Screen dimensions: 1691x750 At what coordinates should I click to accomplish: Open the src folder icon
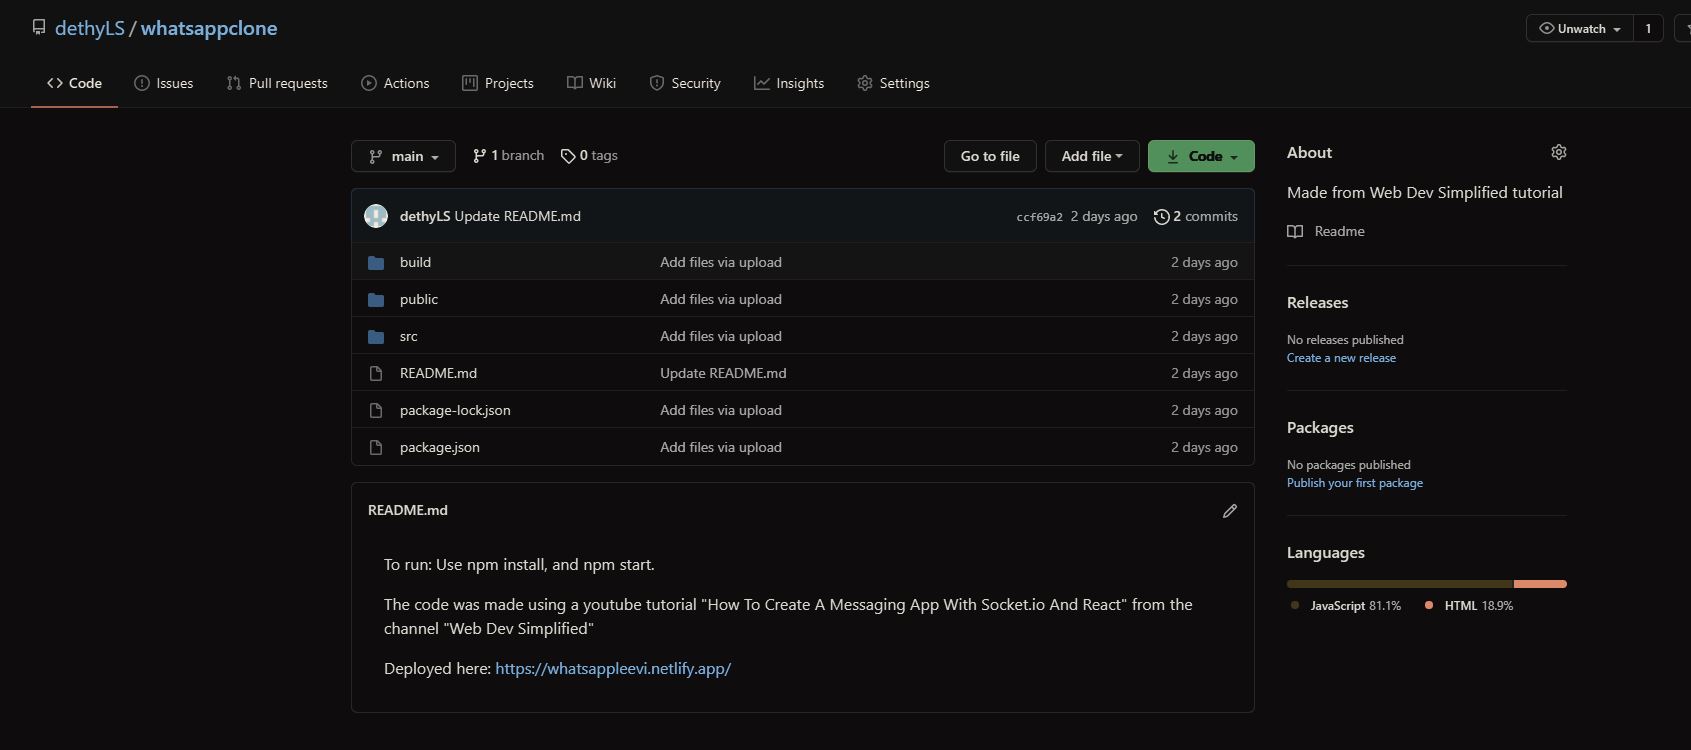coord(376,336)
